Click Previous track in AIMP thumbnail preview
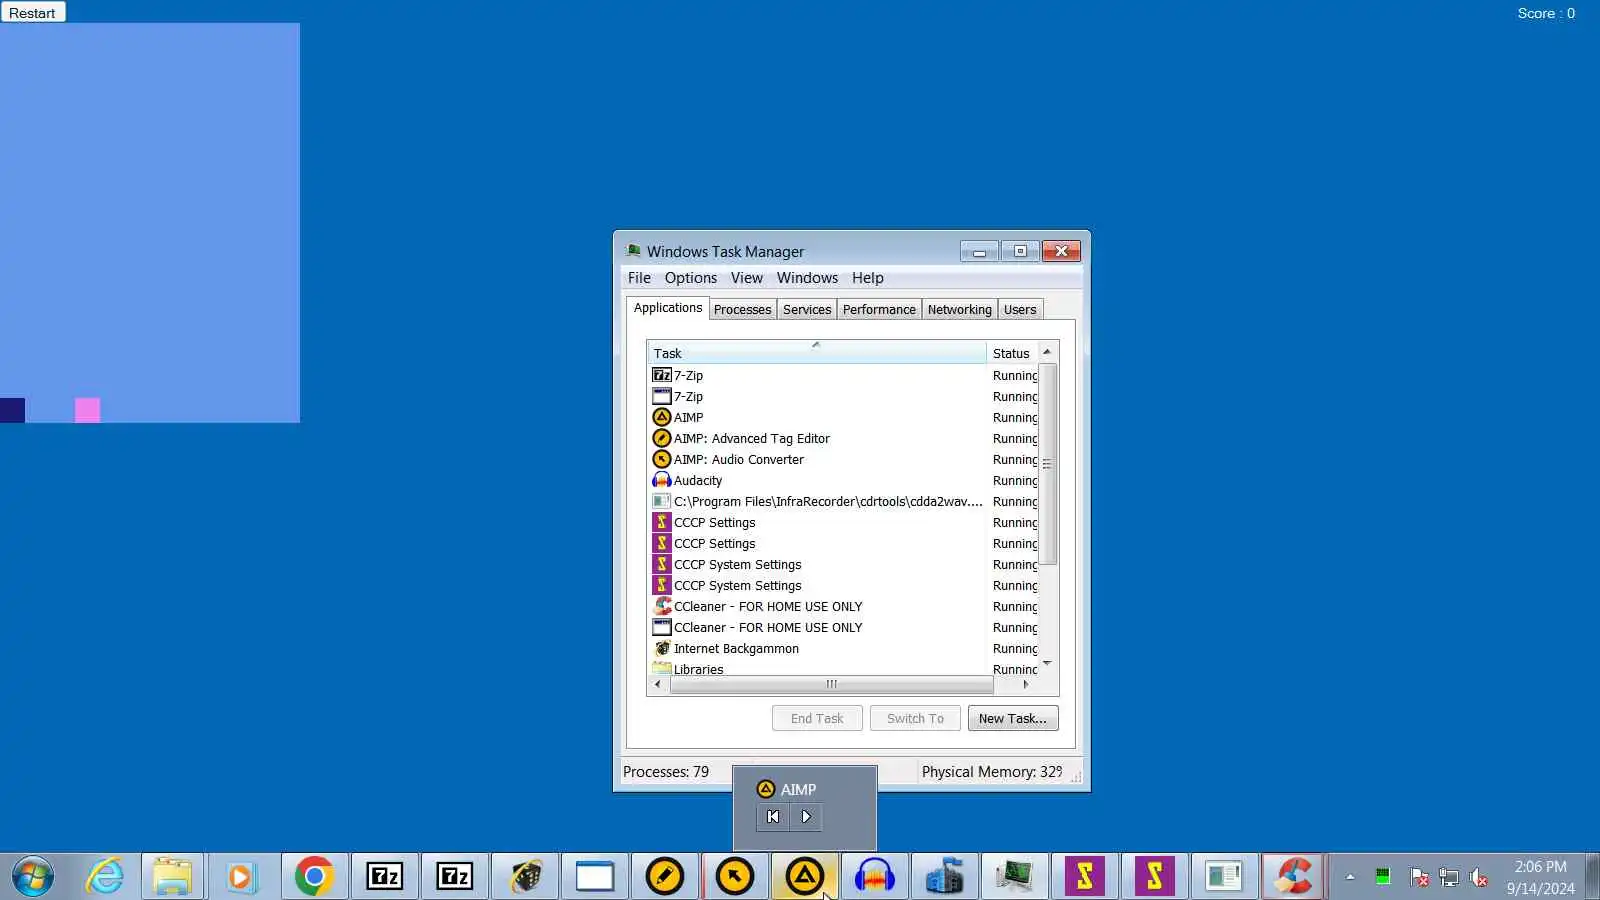The image size is (1600, 900). [x=773, y=817]
